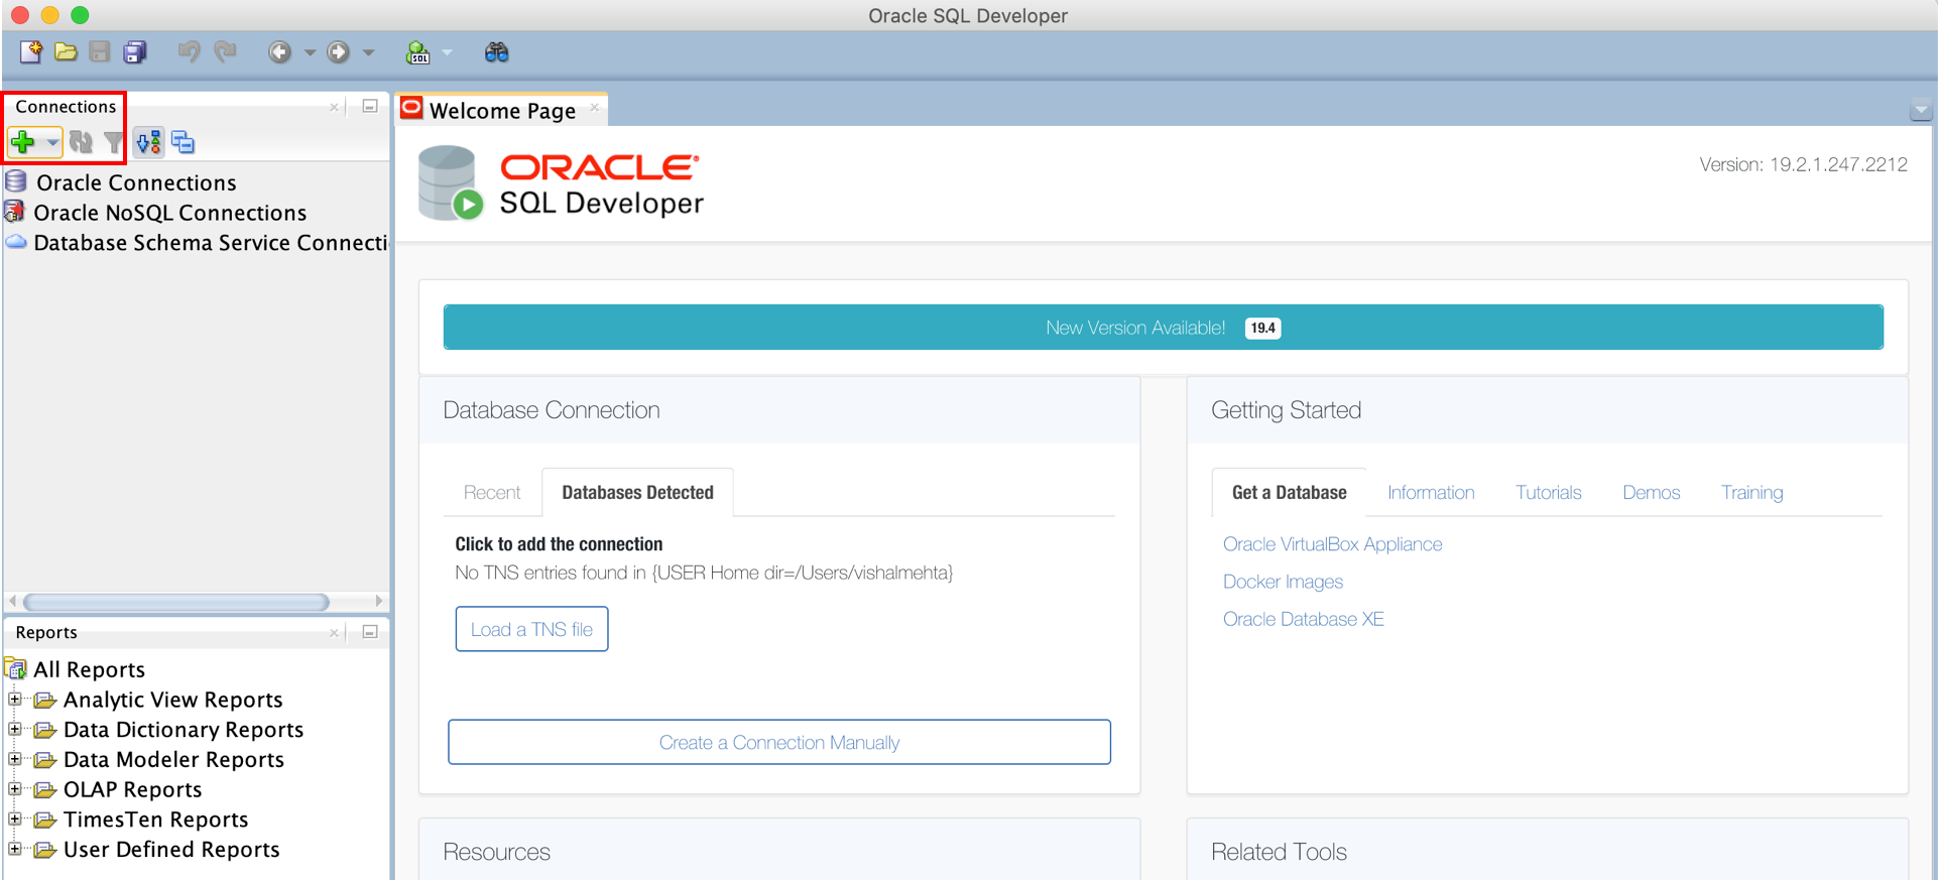Expand the OLAP Reports folder
Screen dimensions: 1938x880
click(15, 789)
